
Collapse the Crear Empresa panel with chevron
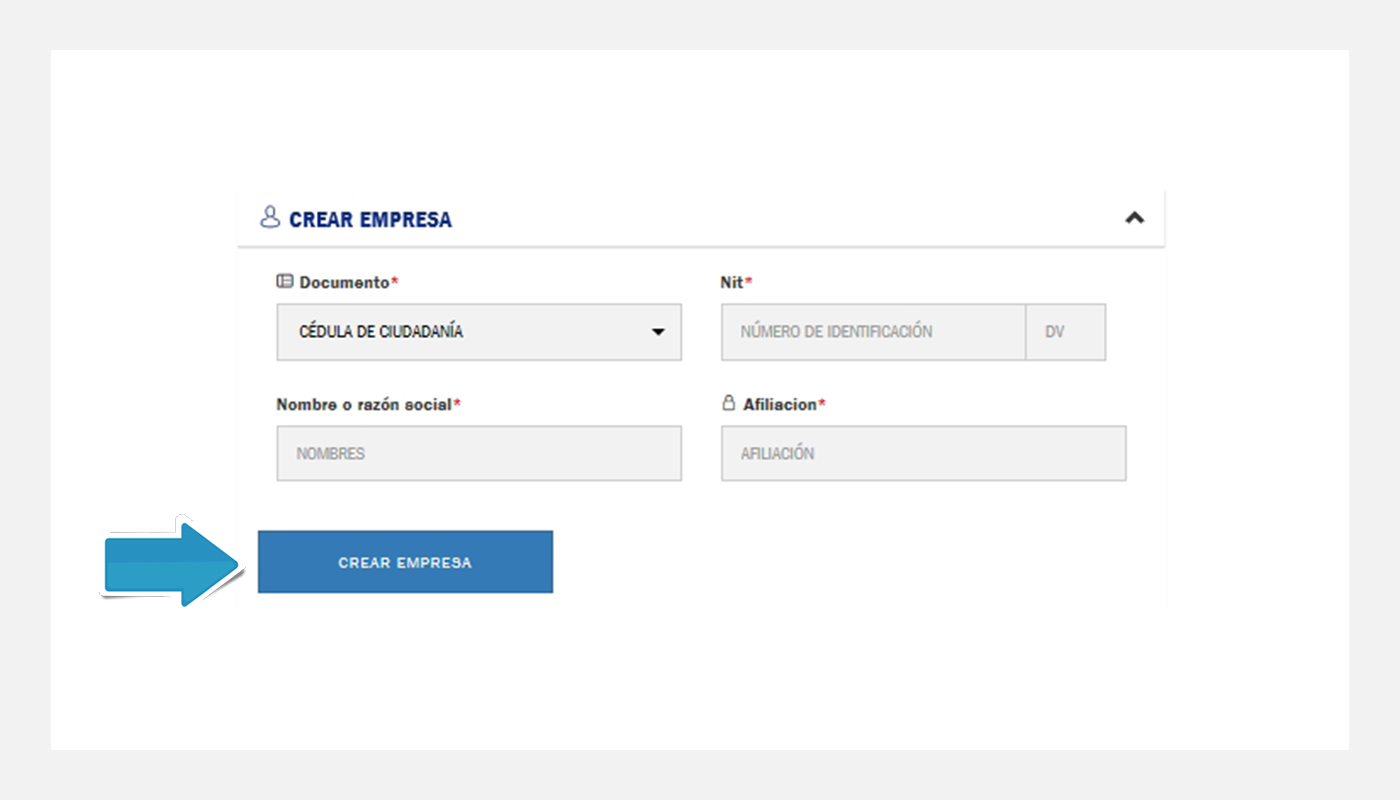[1134, 217]
